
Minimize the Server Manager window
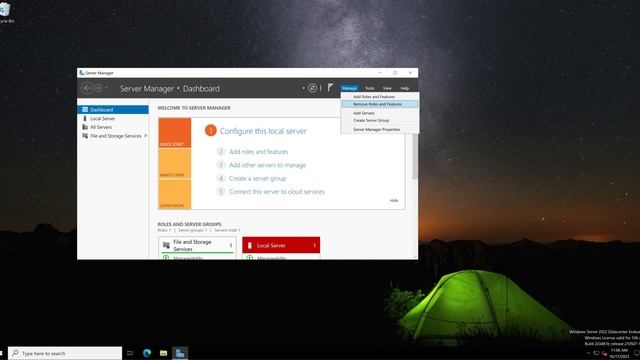380,73
